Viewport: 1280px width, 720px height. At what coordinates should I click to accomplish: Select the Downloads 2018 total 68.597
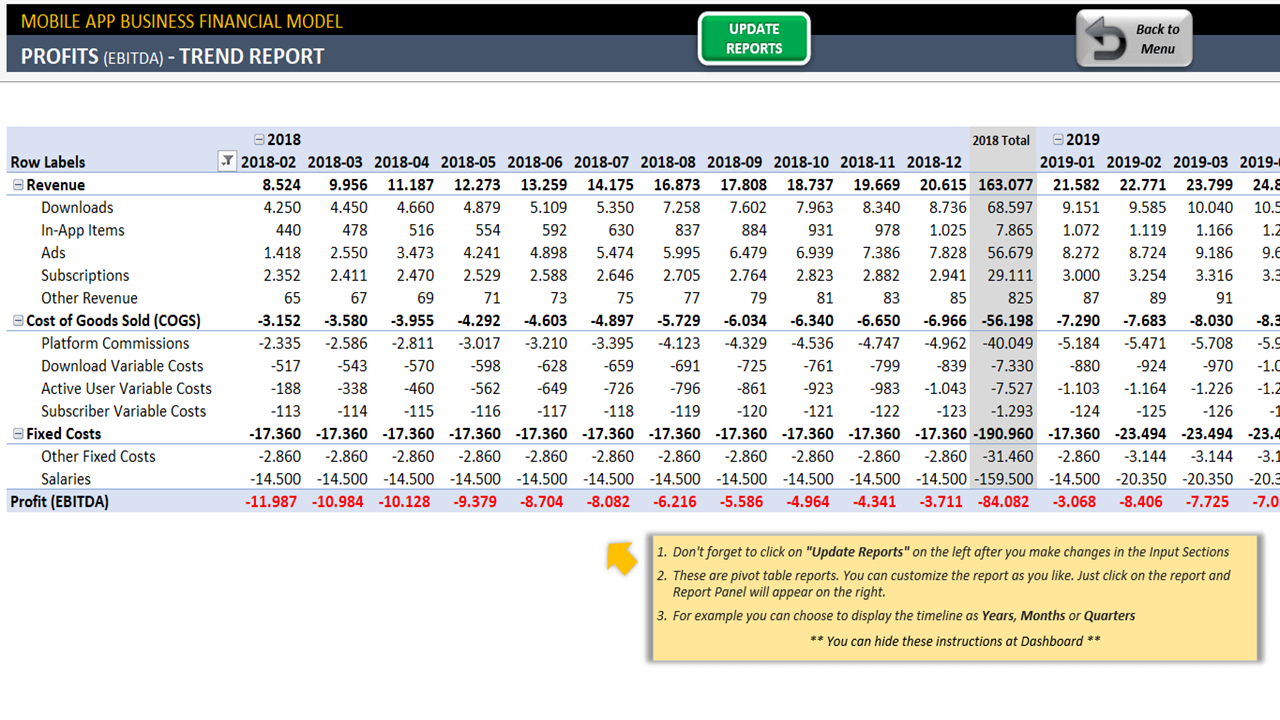[1008, 207]
